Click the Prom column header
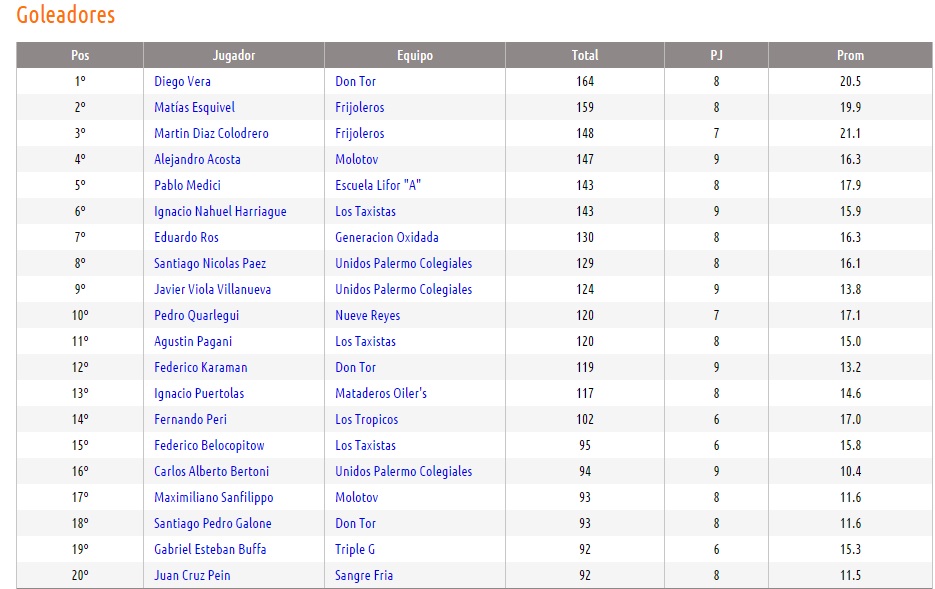The height and width of the screenshot is (589, 935). (x=850, y=55)
